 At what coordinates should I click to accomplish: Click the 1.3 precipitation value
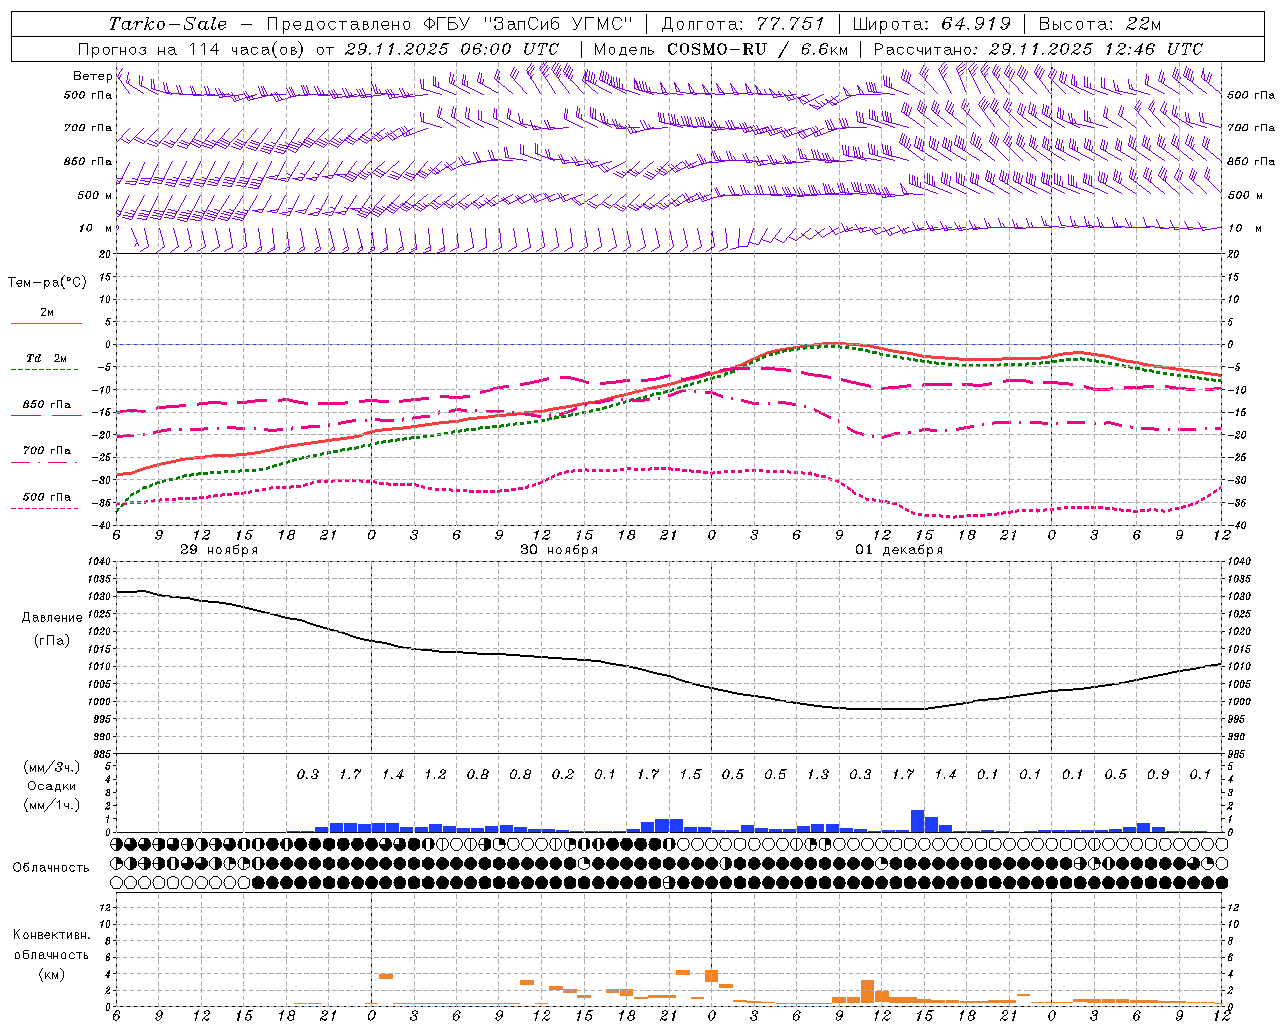[818, 774]
